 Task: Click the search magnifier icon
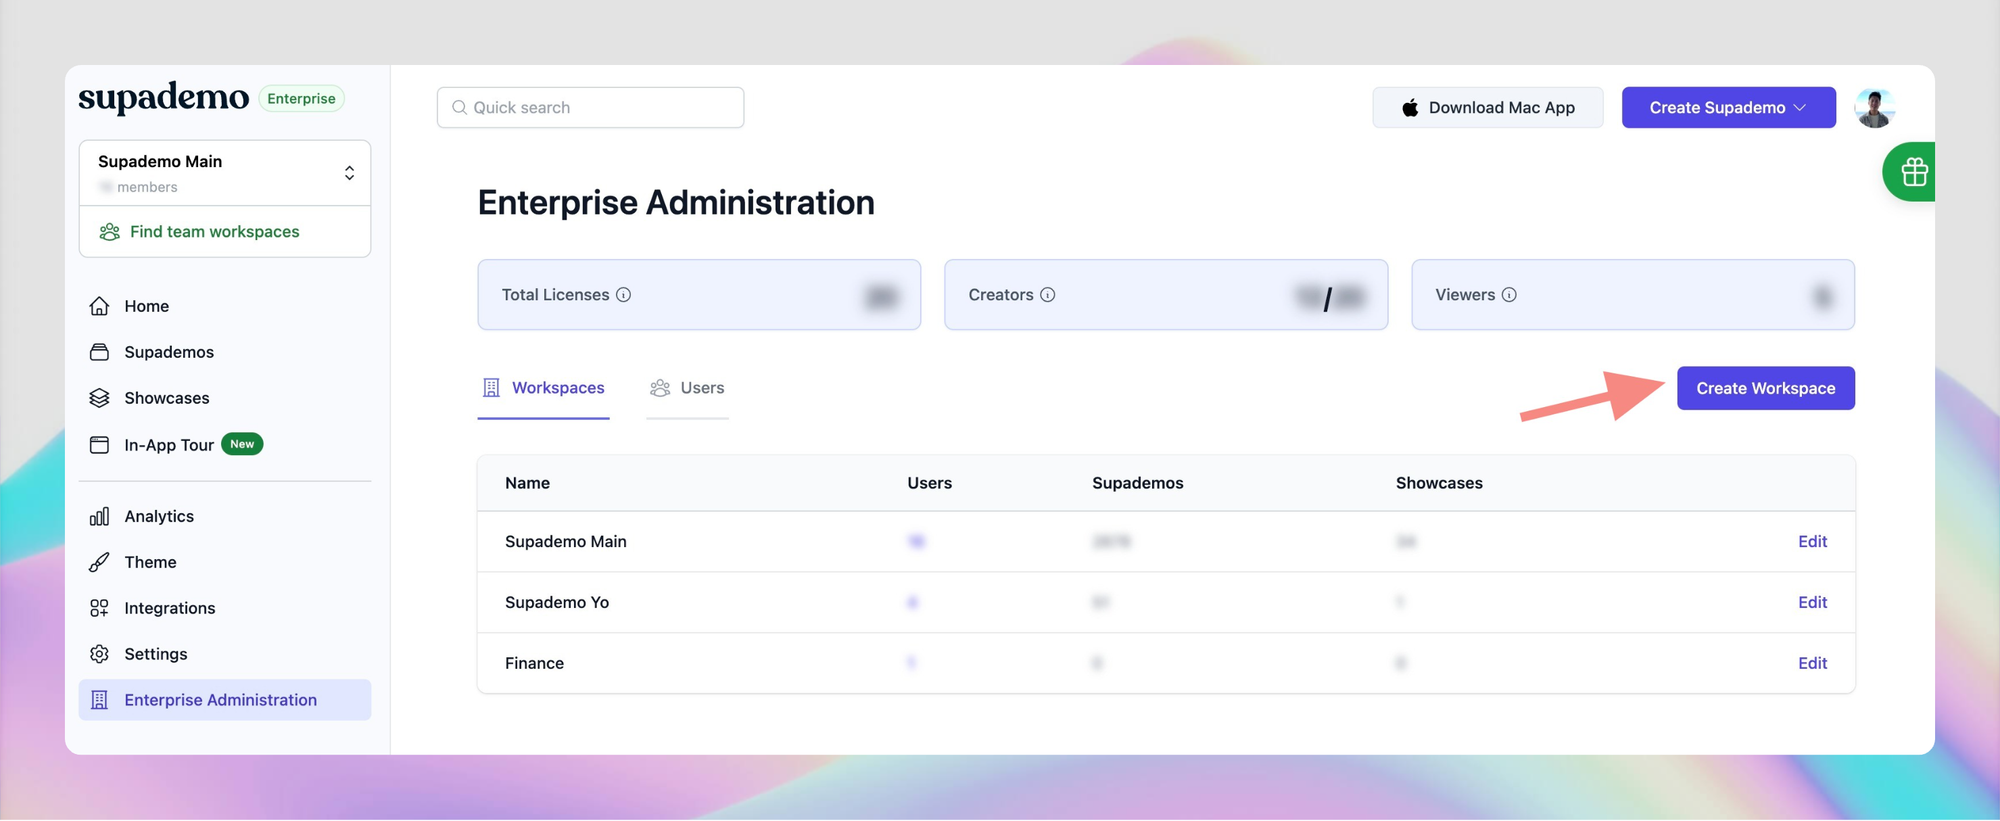click(x=459, y=107)
